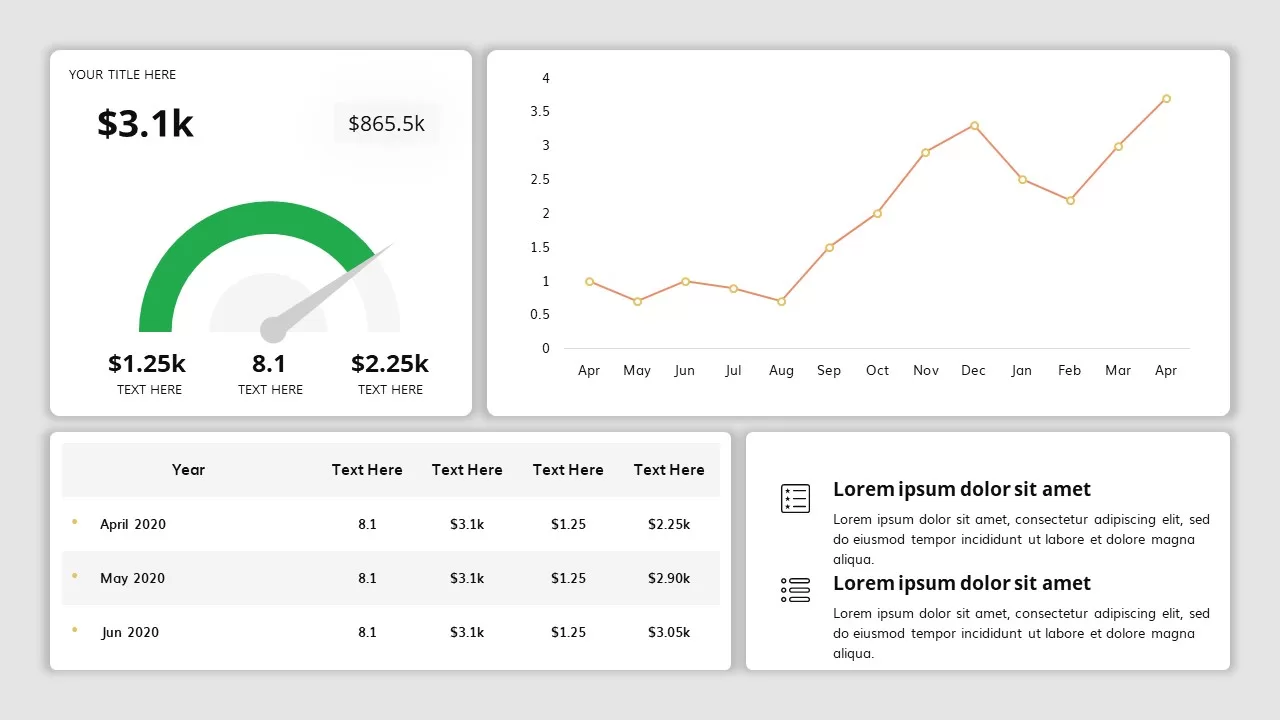Screen dimensions: 1280x720
Task: Click the star checklist icon
Action: point(795,498)
